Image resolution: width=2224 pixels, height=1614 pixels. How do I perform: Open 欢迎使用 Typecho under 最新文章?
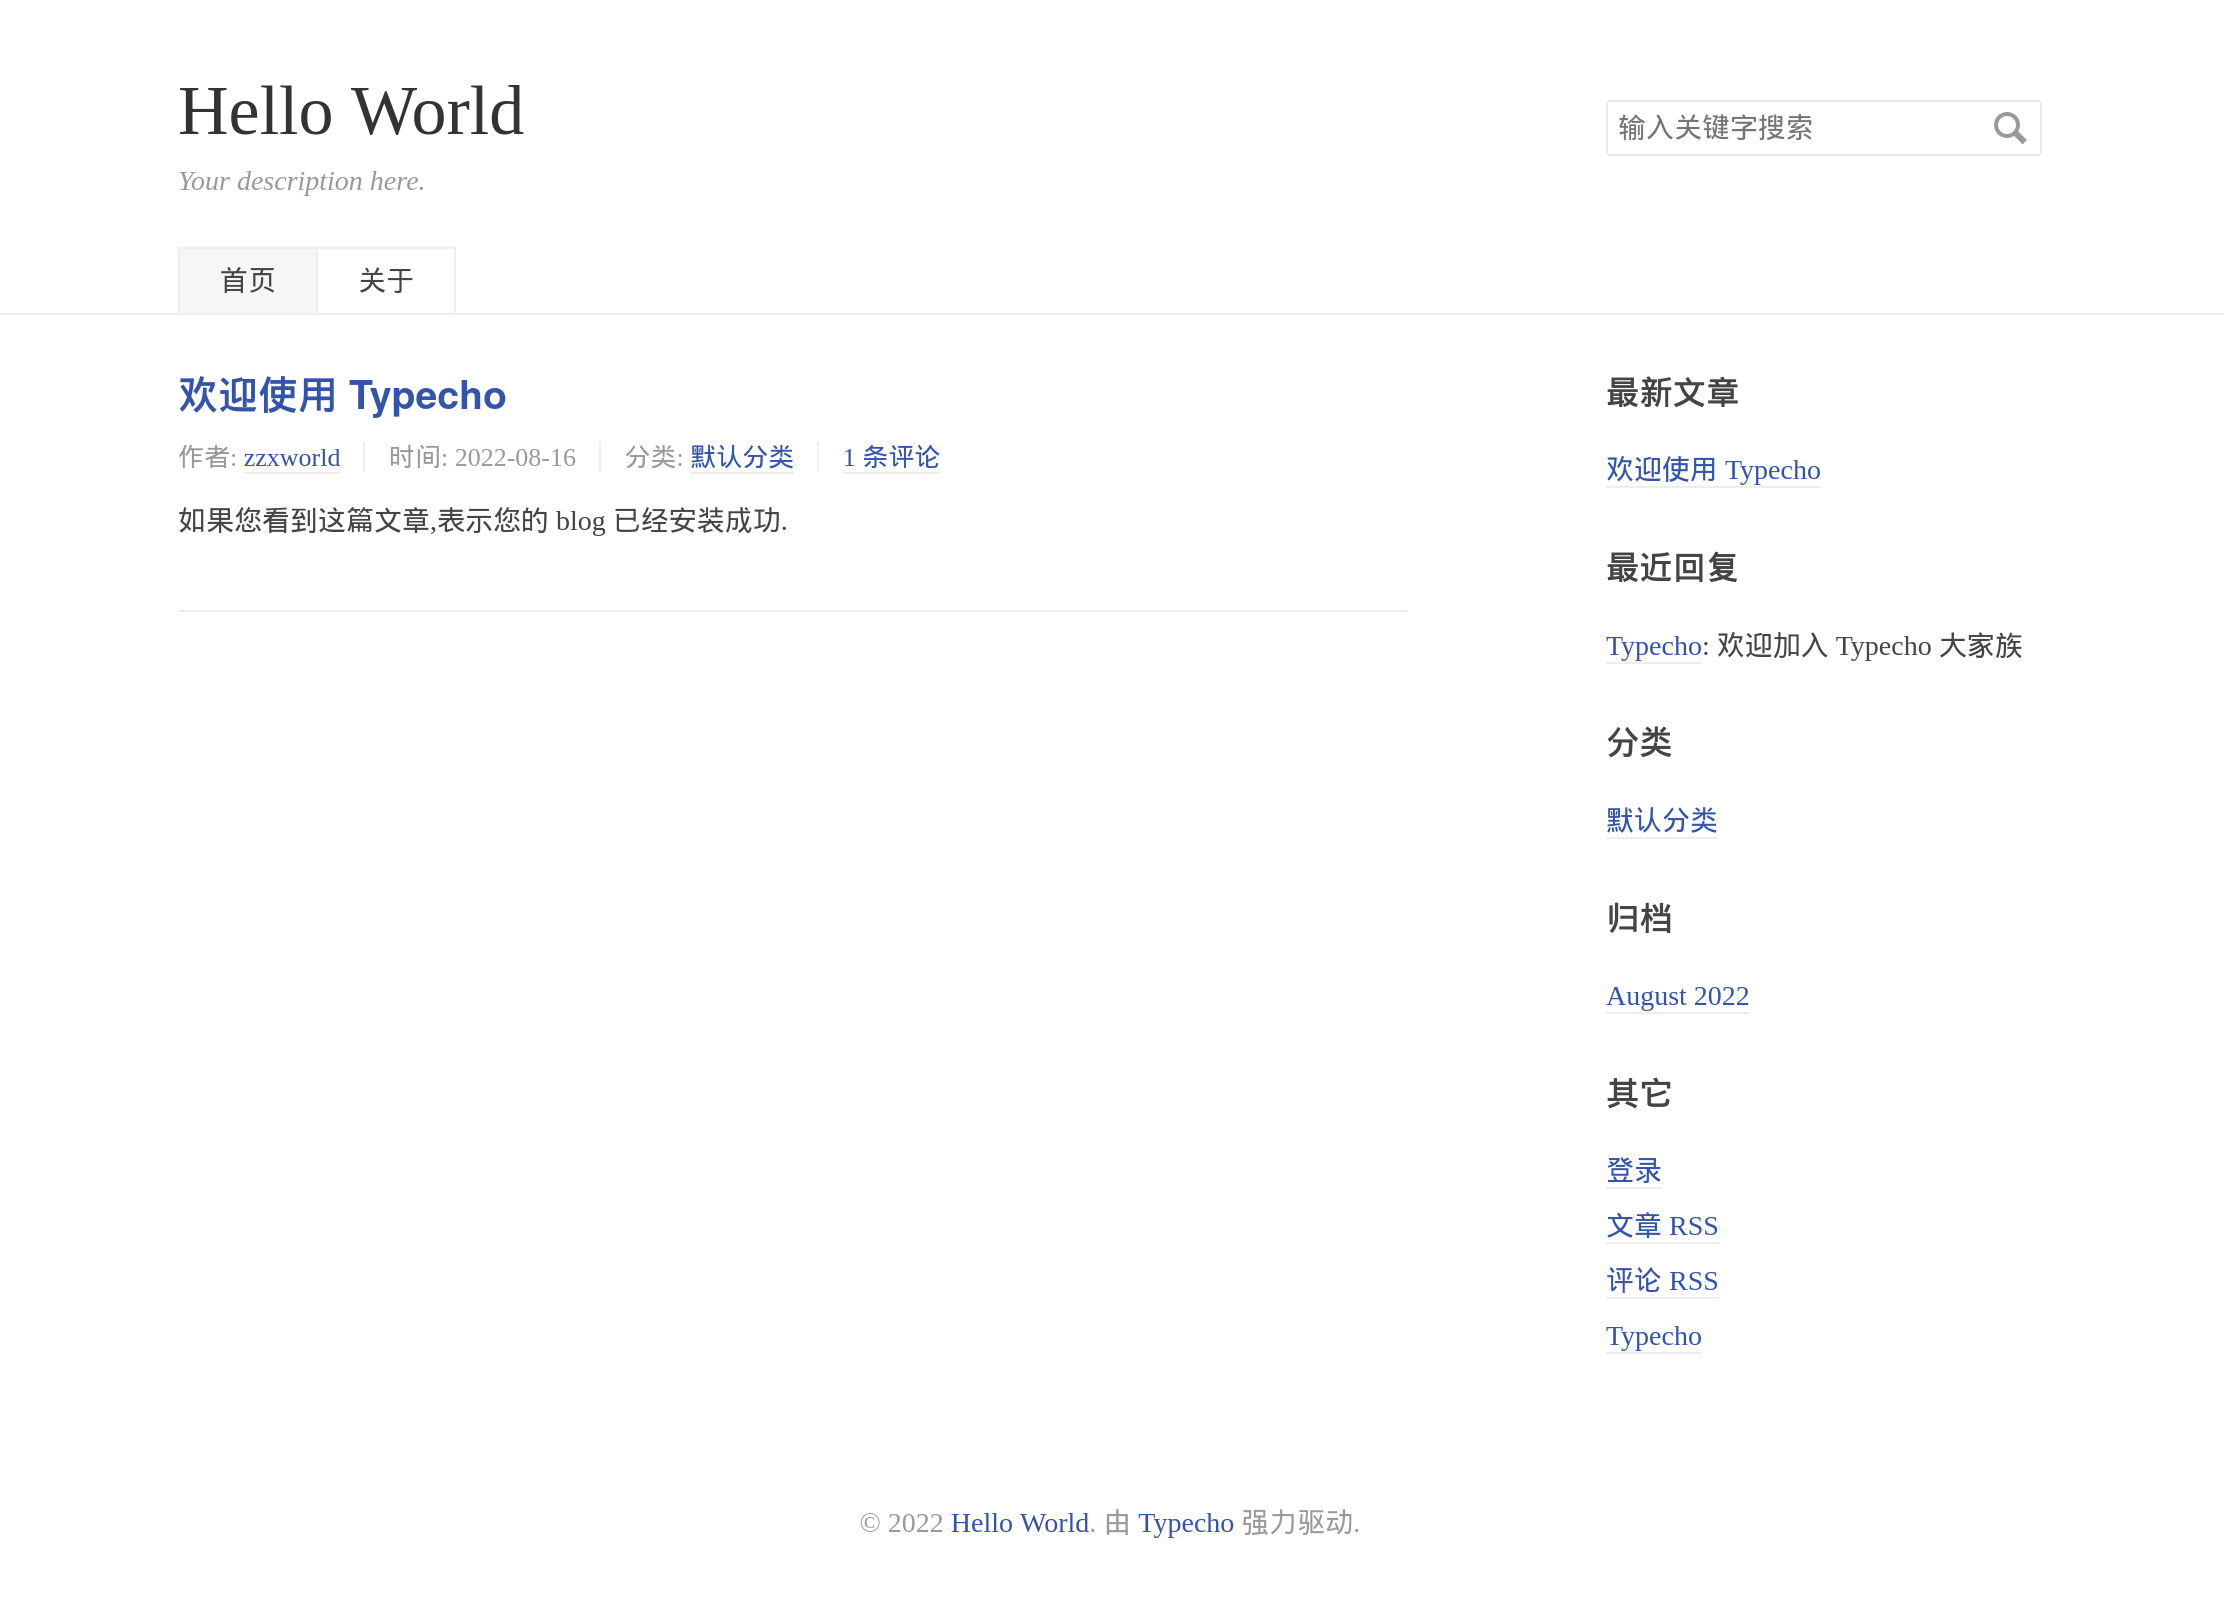coord(1713,470)
